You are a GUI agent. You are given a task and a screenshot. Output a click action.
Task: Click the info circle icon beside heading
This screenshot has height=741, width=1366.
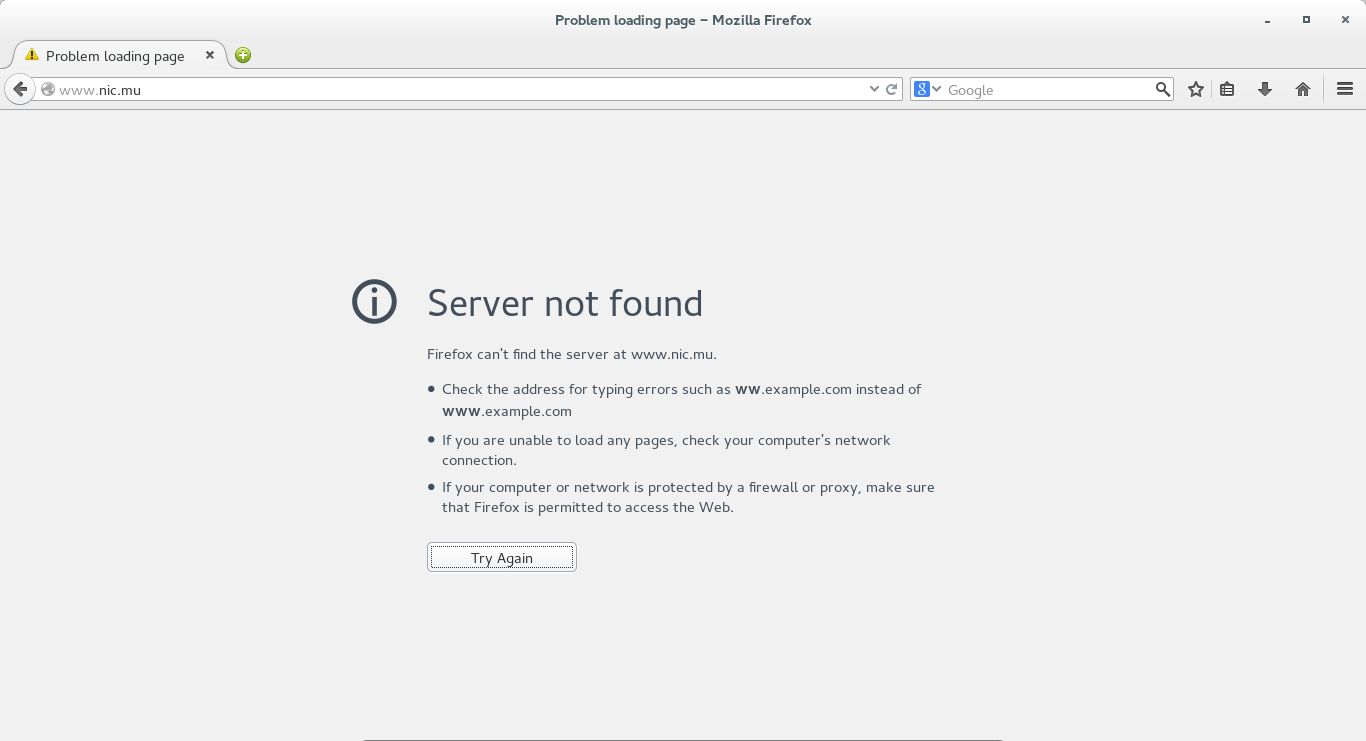(x=374, y=301)
